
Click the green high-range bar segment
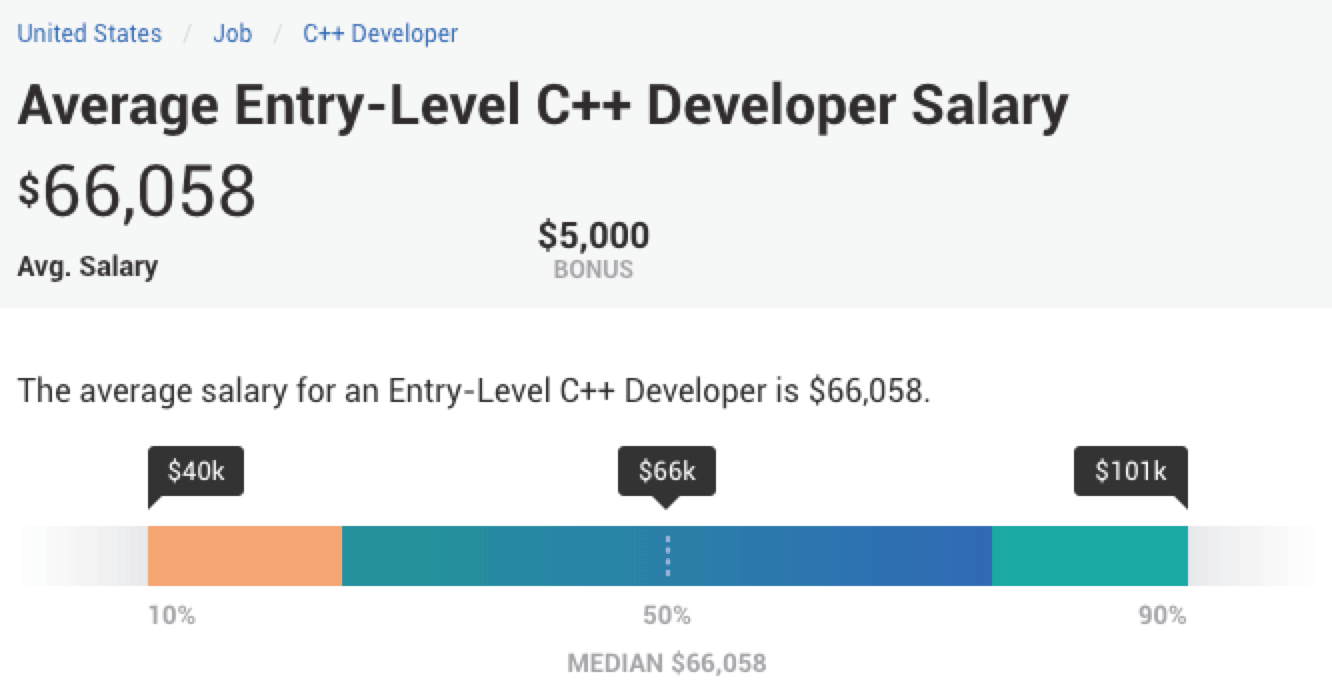point(1089,555)
